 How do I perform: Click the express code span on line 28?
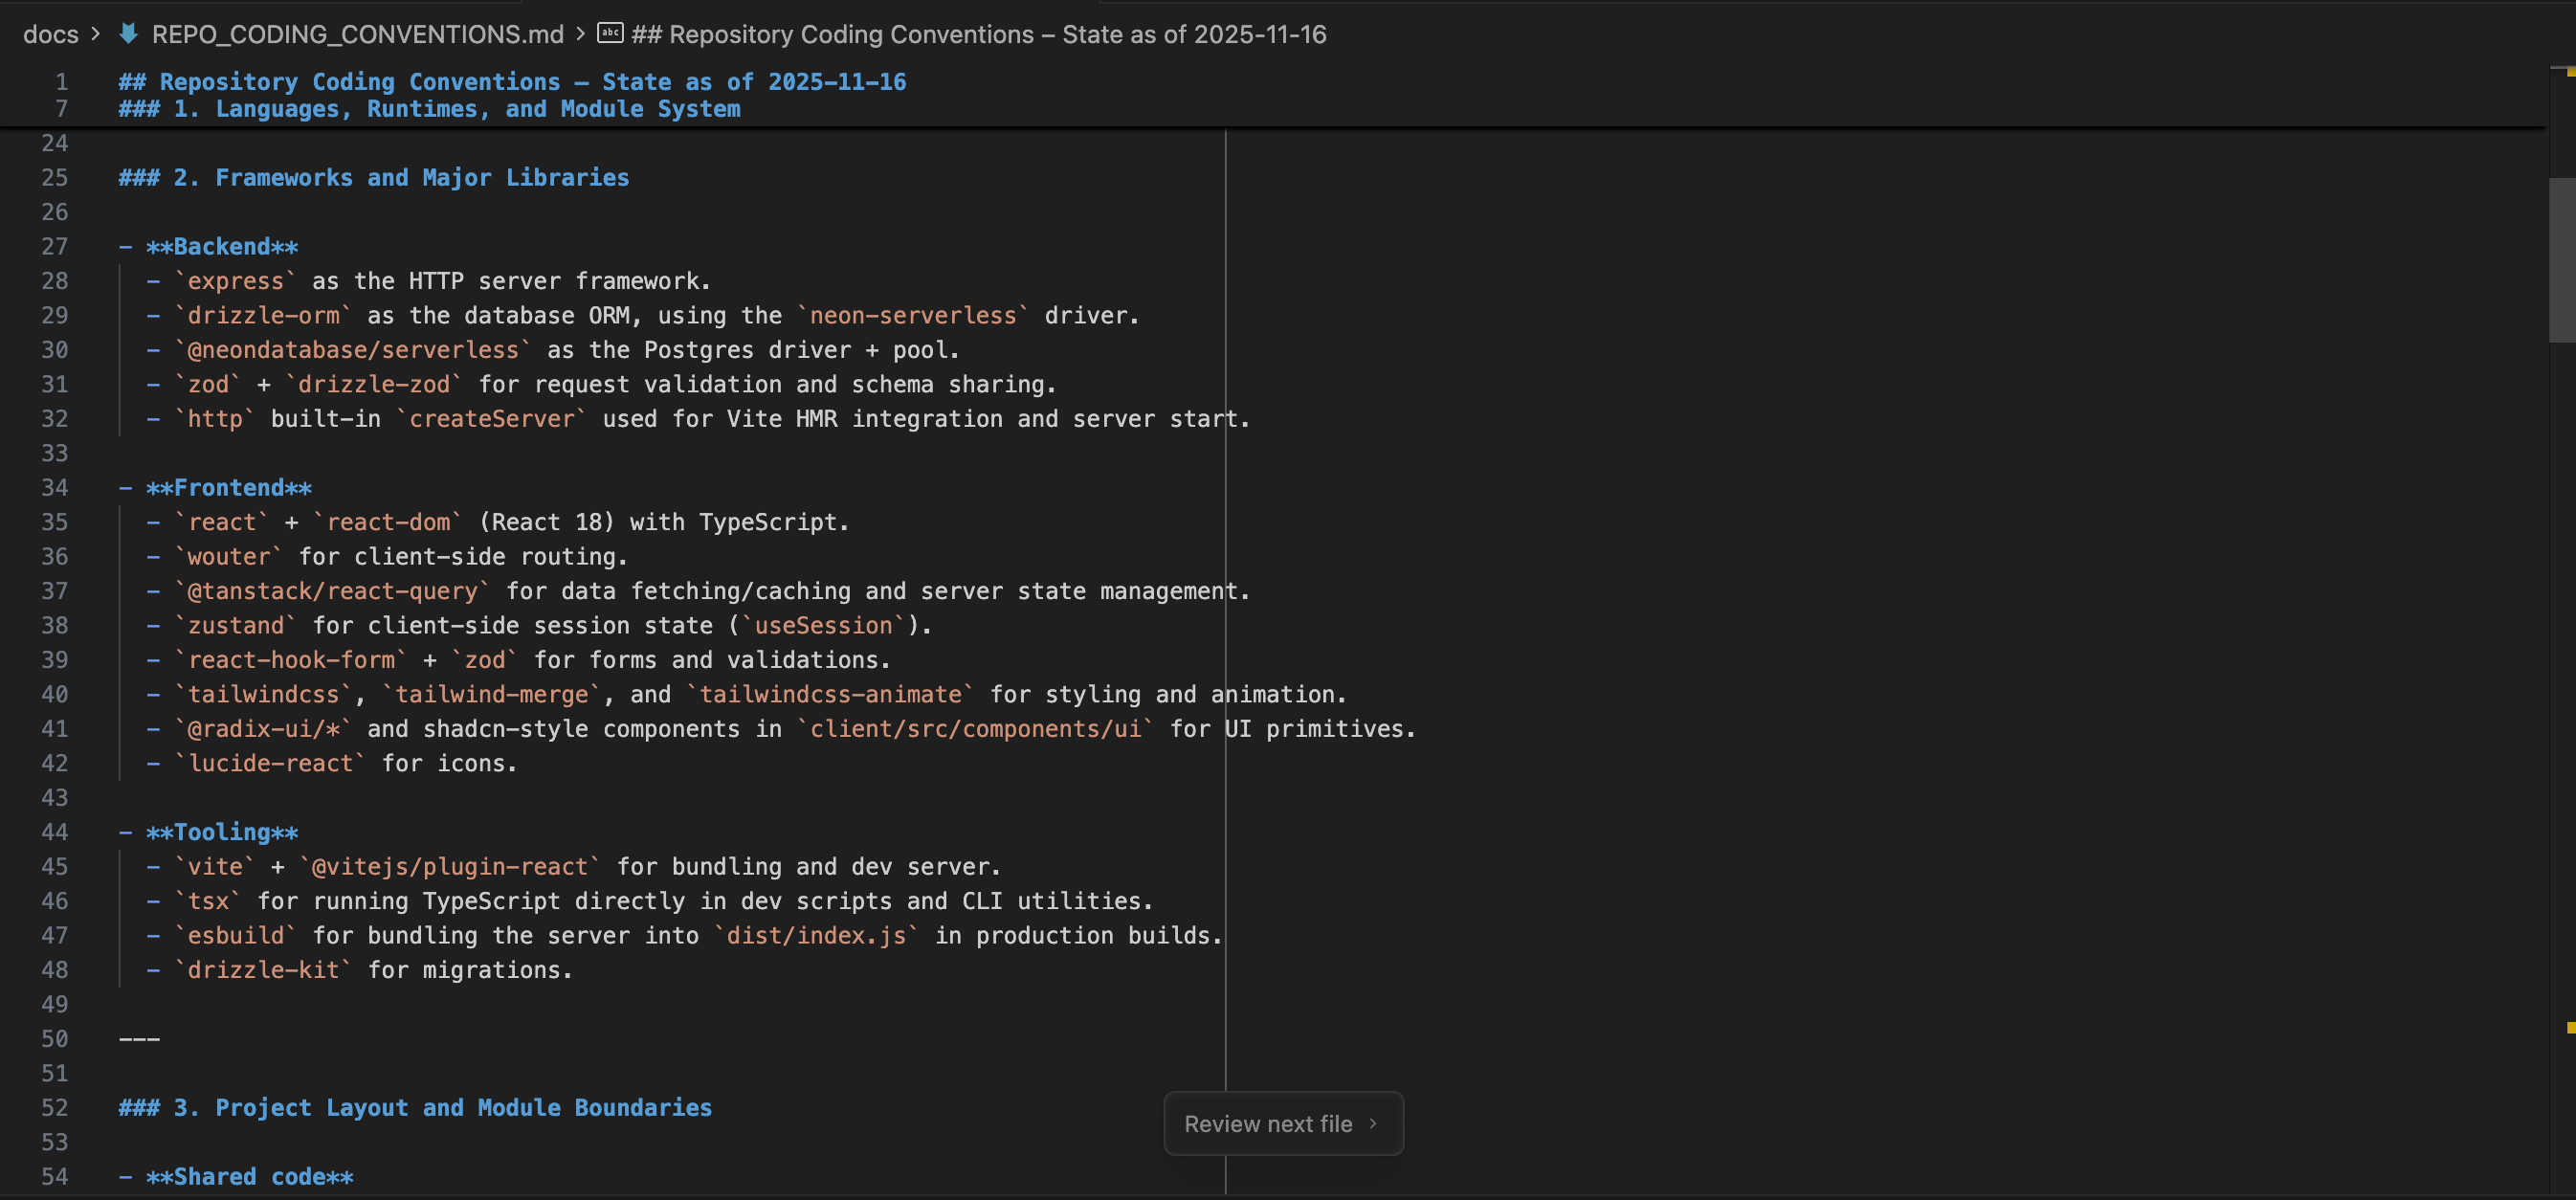coord(236,281)
